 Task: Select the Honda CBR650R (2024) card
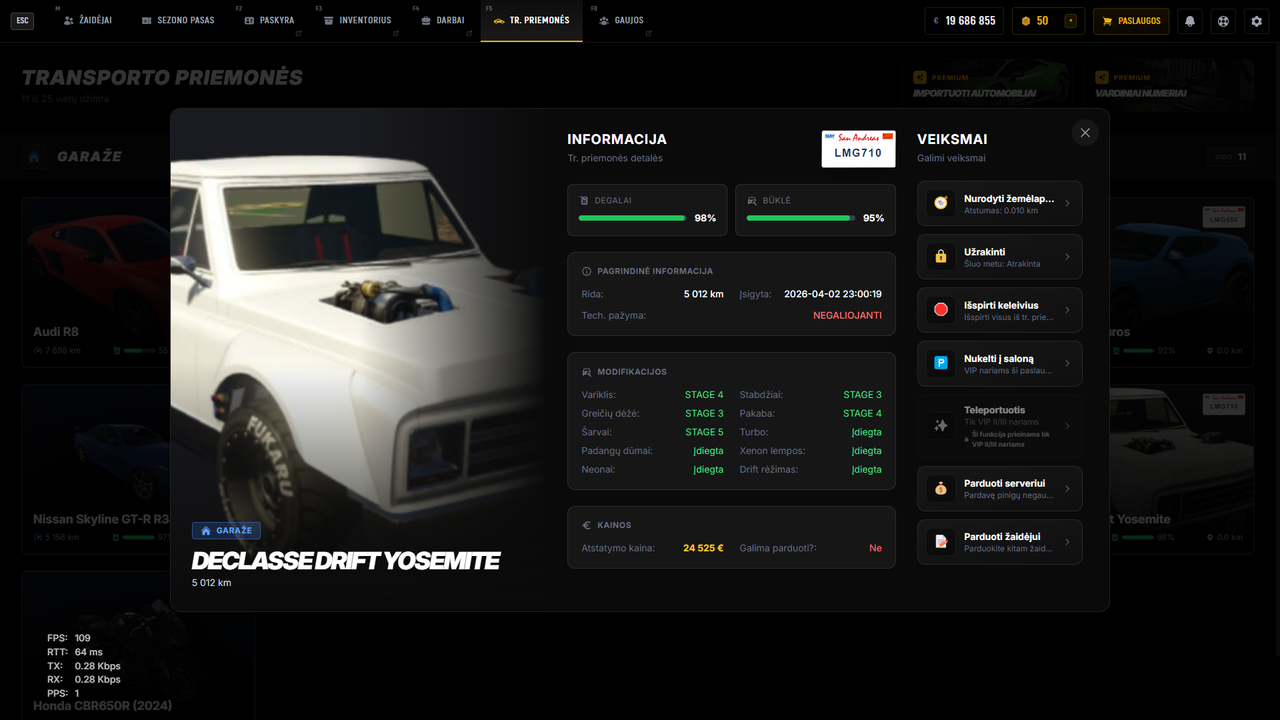coord(137,645)
